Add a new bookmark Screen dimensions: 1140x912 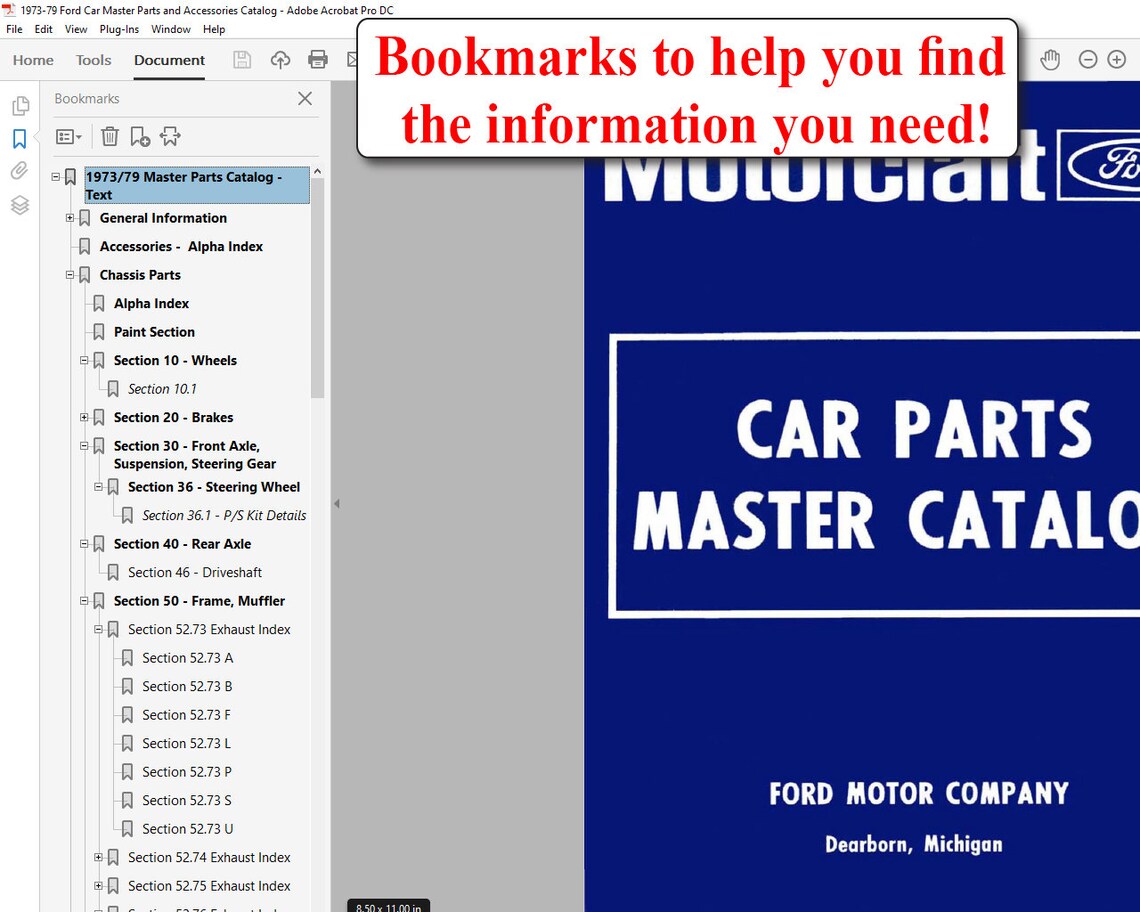[x=140, y=136]
